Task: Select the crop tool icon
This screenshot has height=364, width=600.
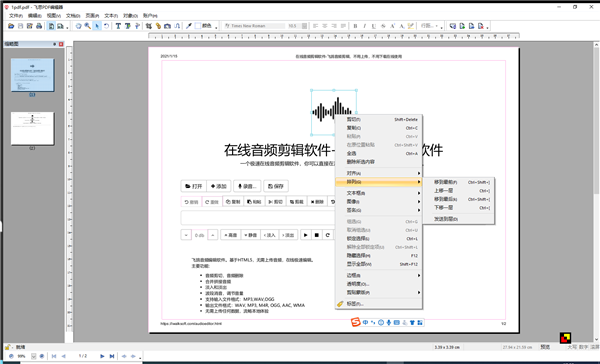Action: pos(148,26)
